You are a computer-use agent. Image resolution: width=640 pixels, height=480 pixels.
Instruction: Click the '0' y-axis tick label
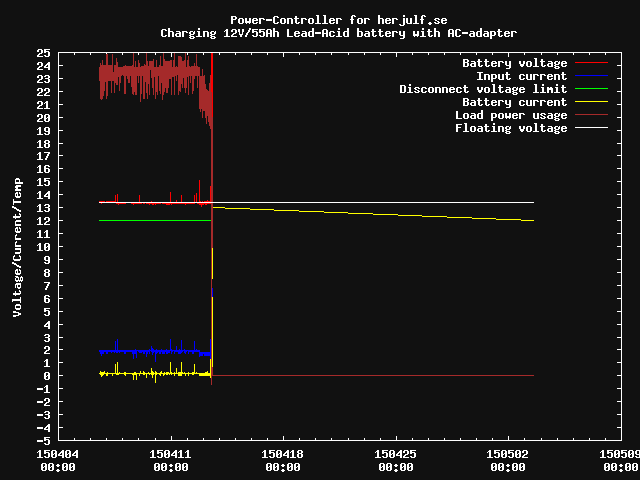(46, 376)
